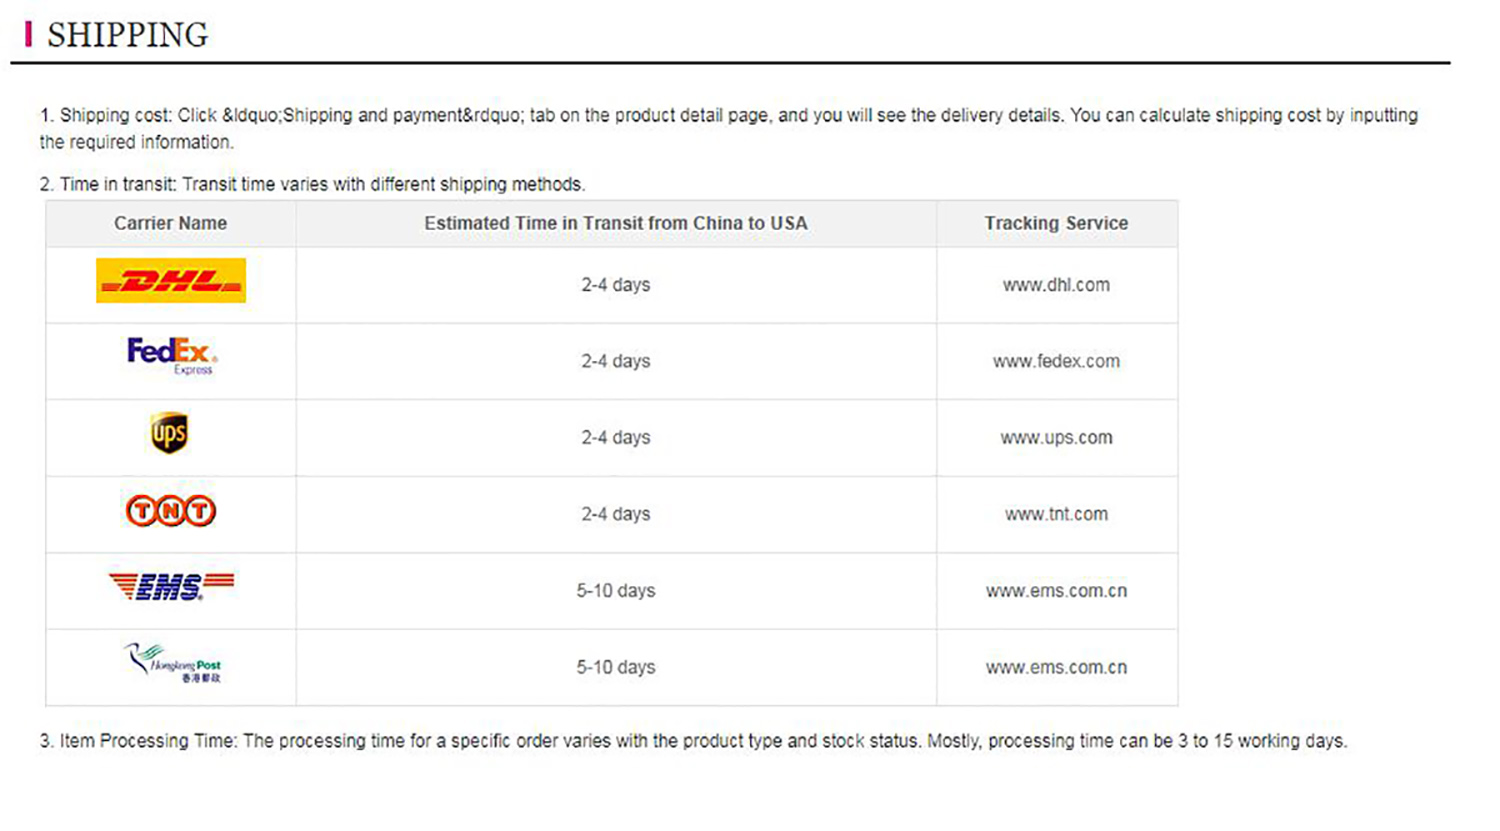Viewport: 1500px width, 831px height.
Task: Open the www.fedex.com tracking link
Action: [x=1056, y=361]
